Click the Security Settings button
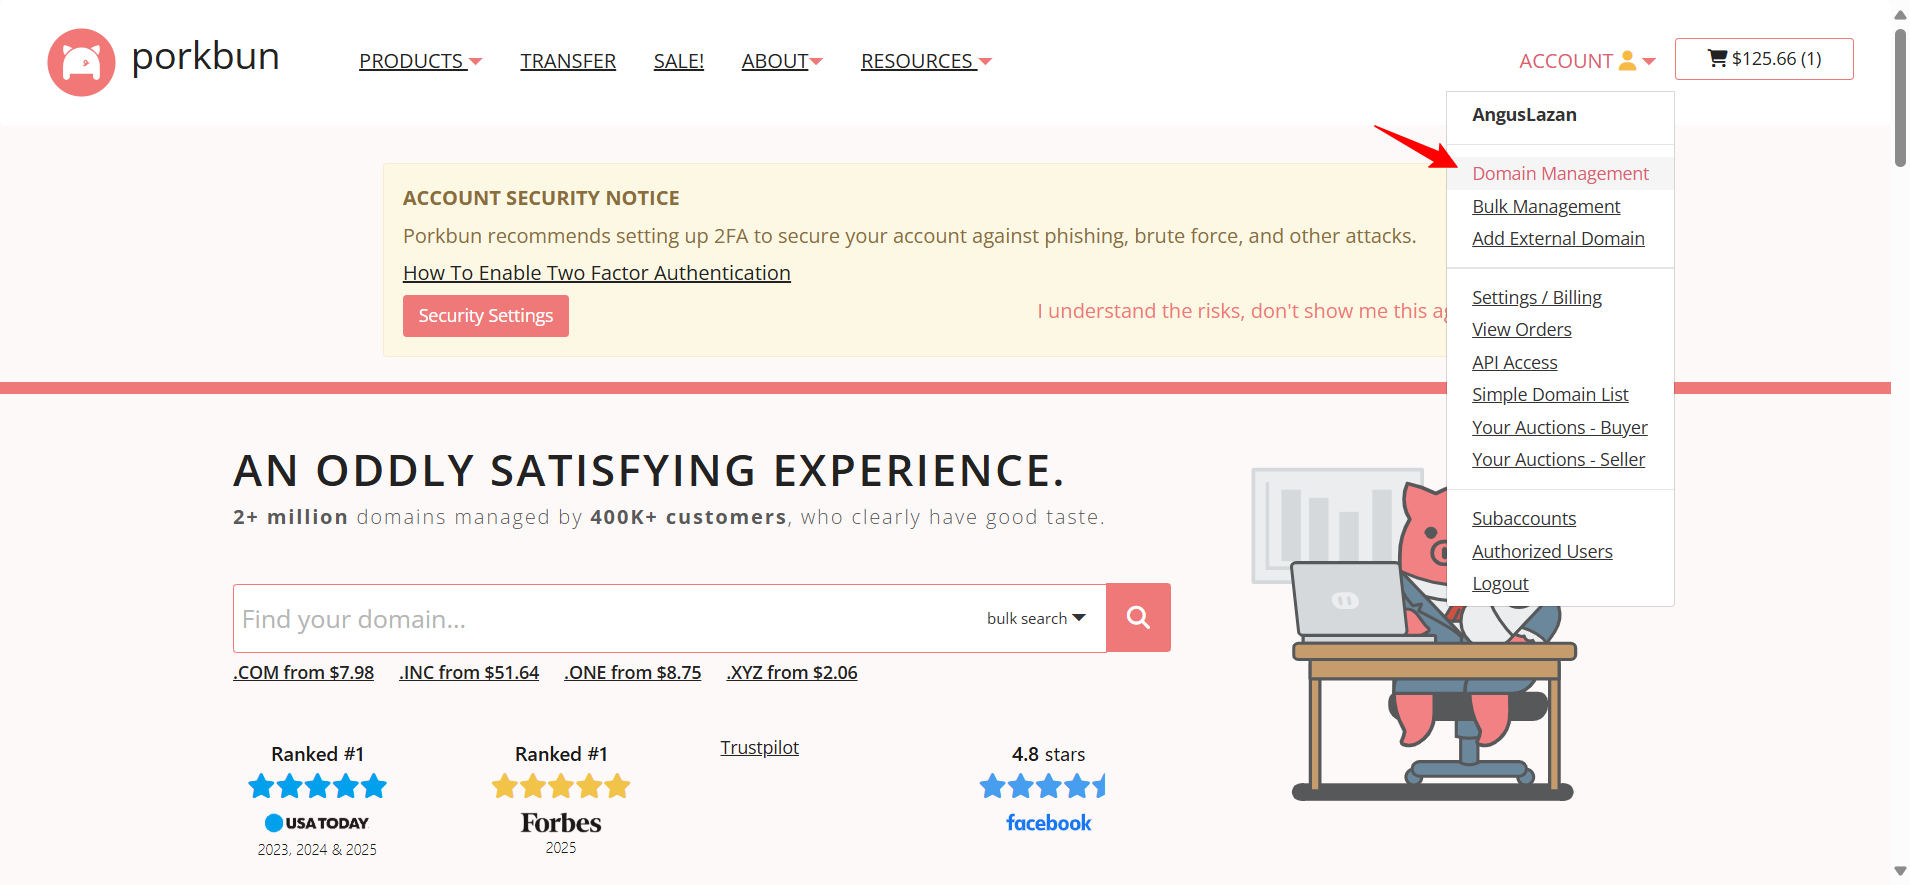 (x=486, y=316)
